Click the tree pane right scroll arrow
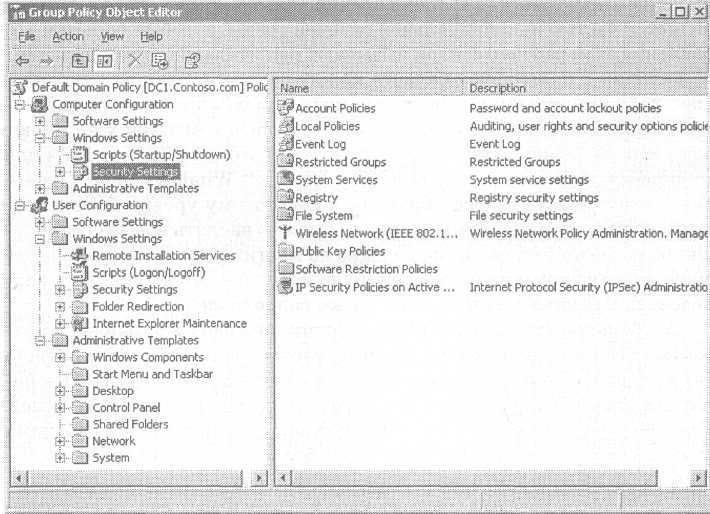The image size is (710, 514). point(259,478)
